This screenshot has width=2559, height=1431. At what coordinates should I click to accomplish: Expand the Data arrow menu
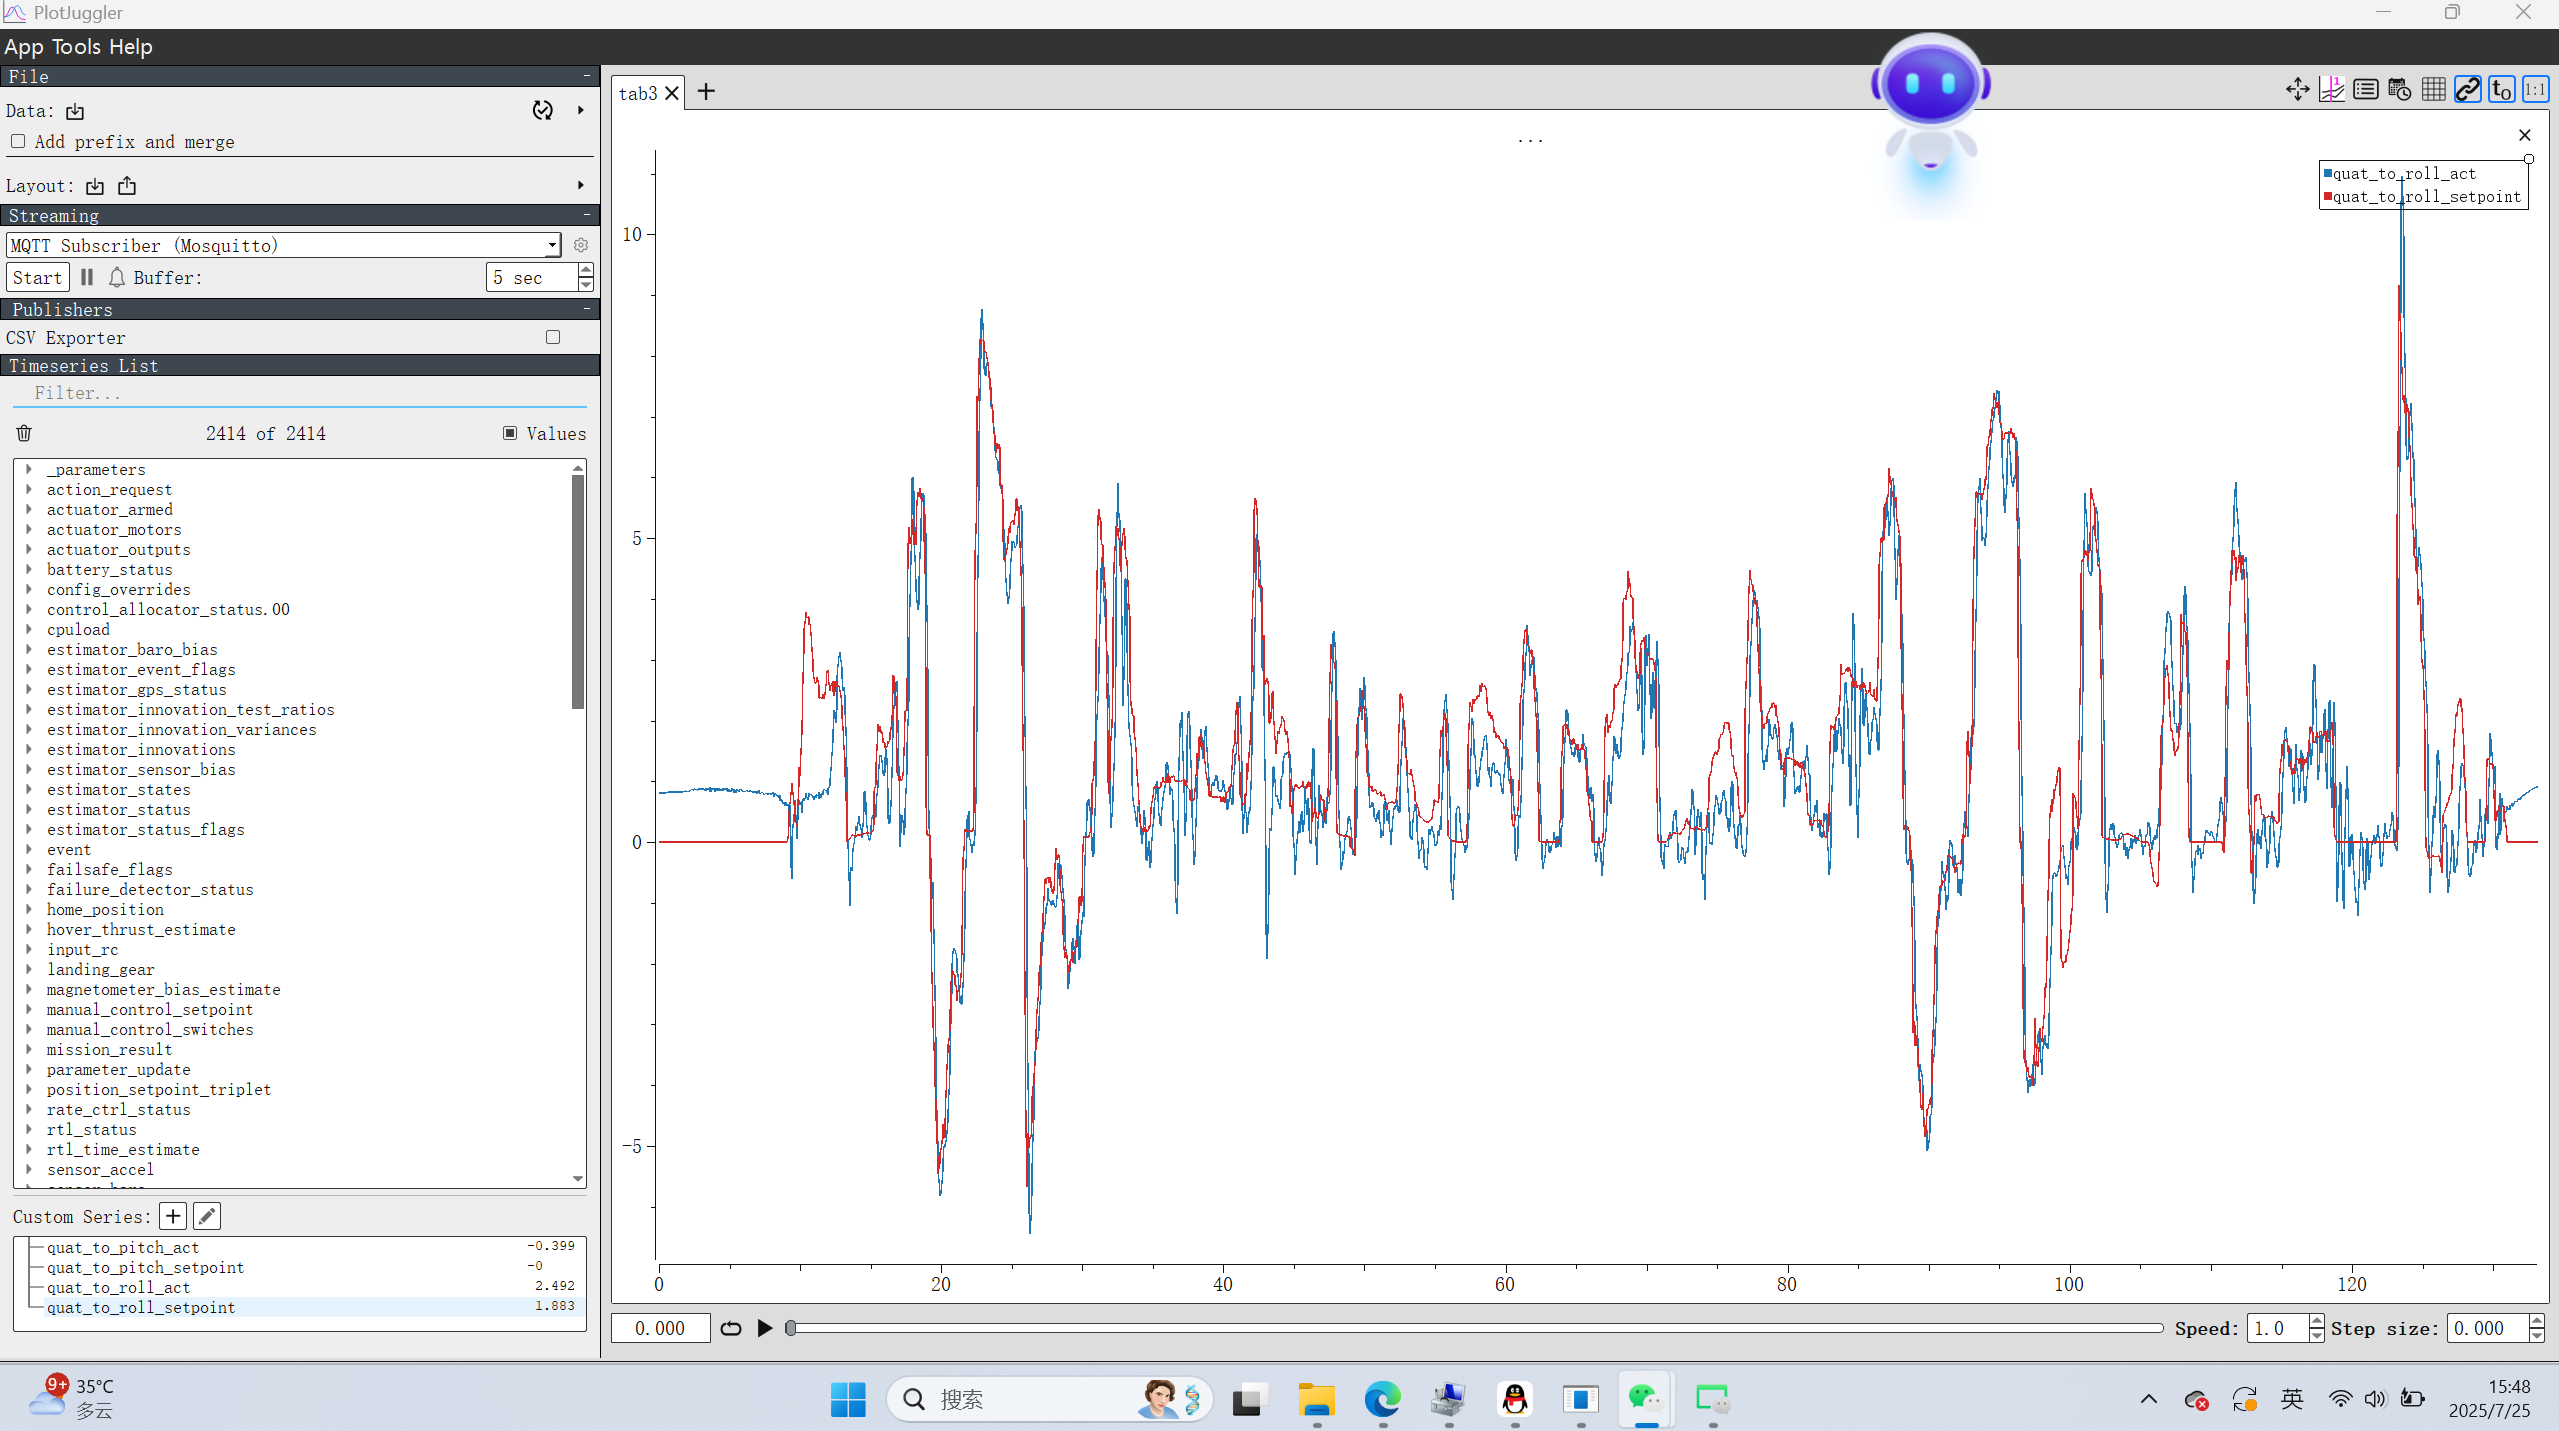[581, 110]
